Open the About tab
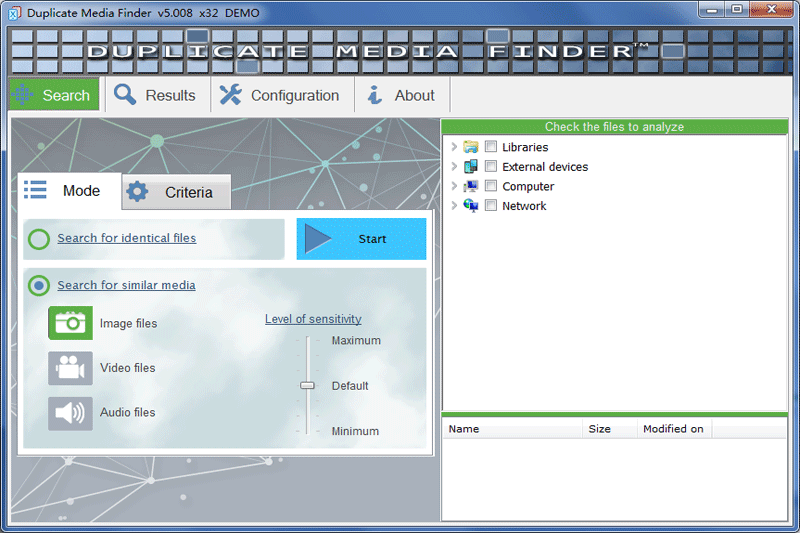The width and height of the screenshot is (800, 533). click(x=403, y=95)
